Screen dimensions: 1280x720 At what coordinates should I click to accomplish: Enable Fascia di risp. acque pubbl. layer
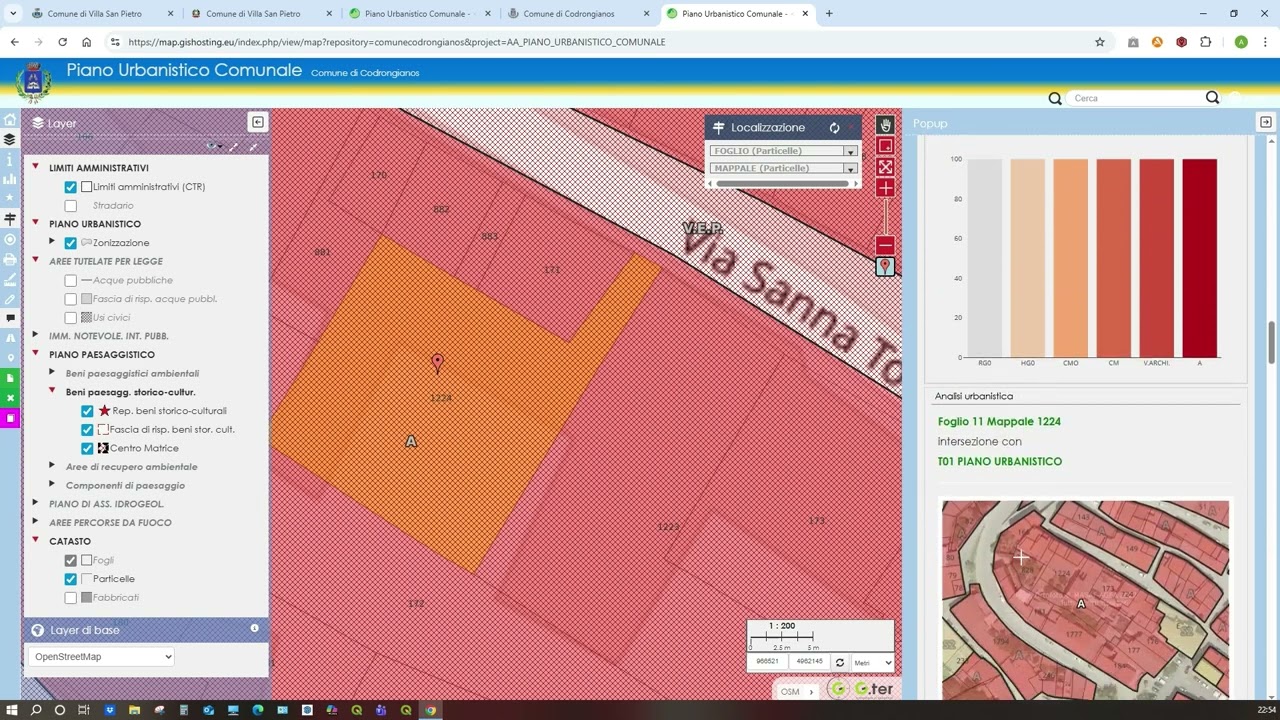coord(70,299)
